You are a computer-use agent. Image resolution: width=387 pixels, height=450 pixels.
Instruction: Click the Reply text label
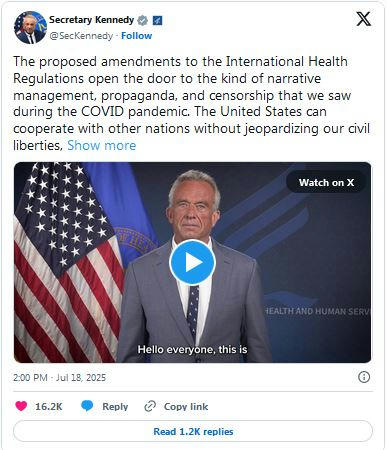click(x=115, y=406)
